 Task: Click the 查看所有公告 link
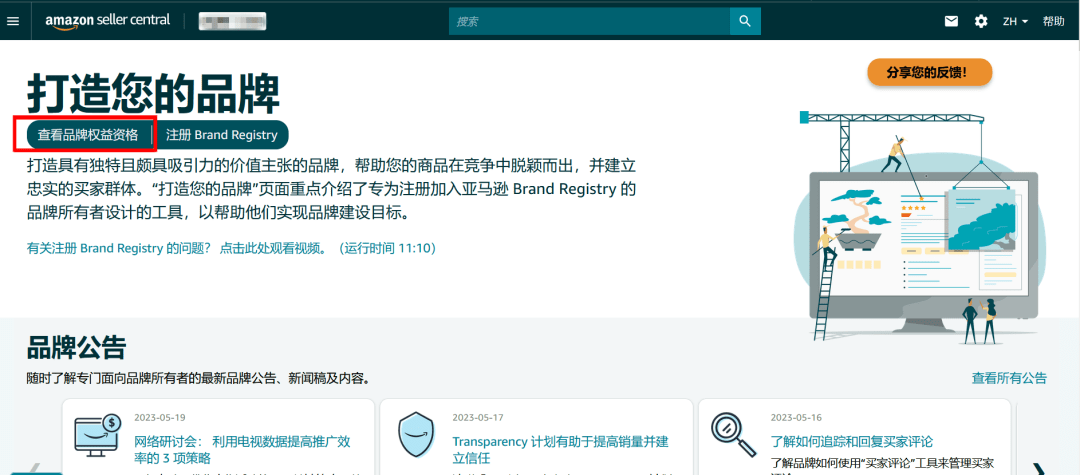click(x=1009, y=378)
